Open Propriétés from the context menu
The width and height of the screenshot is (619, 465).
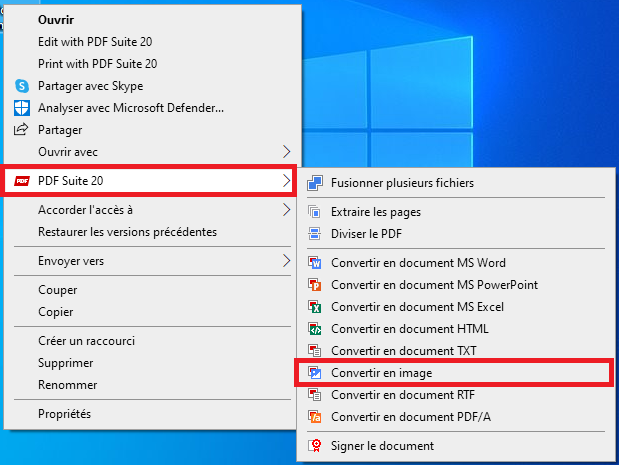[x=64, y=414]
